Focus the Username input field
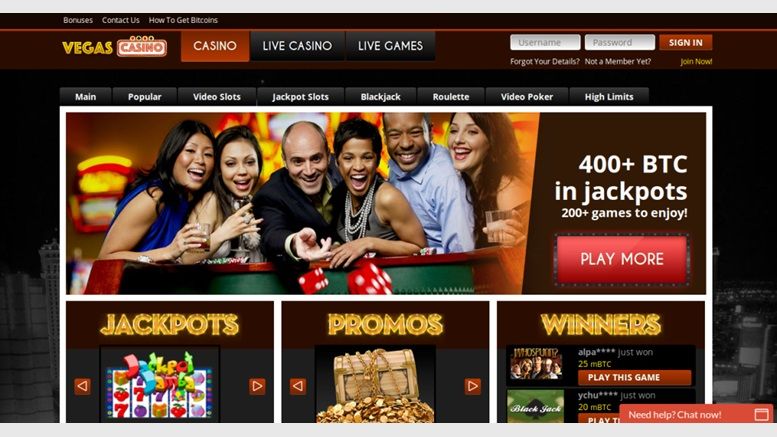Screen dimensions: 777x437 coord(545,43)
